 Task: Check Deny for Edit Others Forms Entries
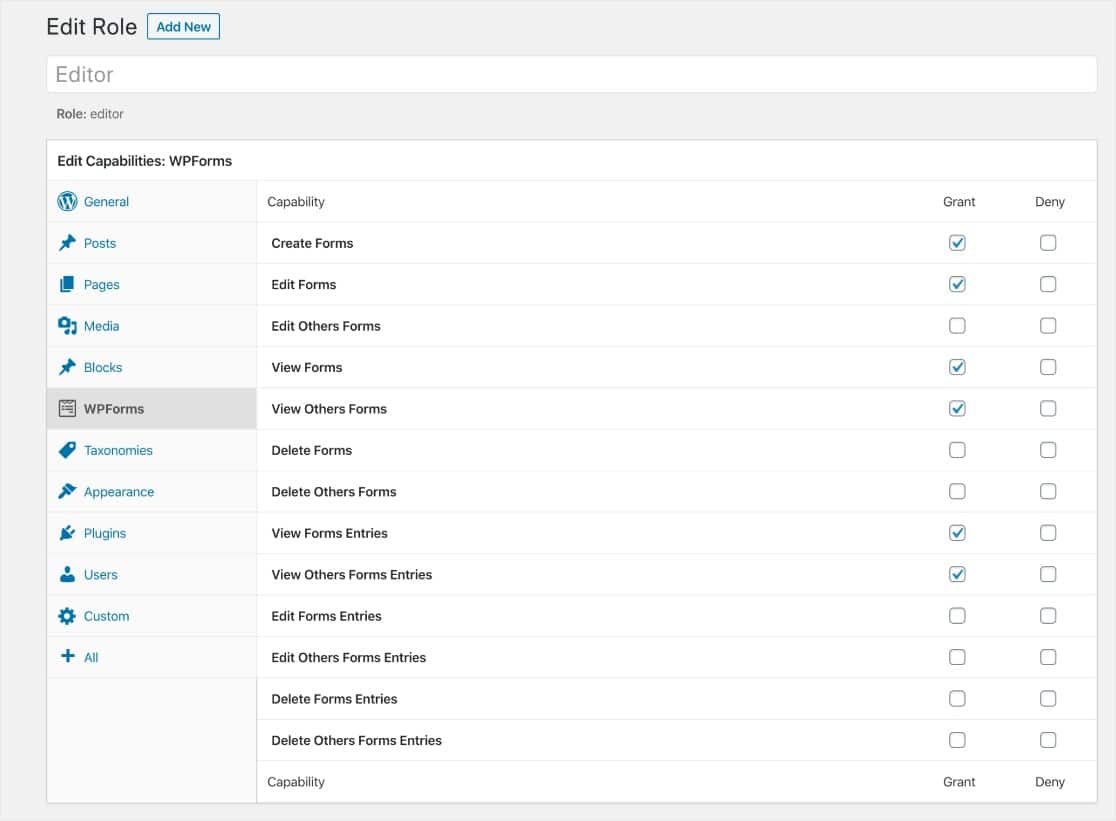[x=1048, y=657]
